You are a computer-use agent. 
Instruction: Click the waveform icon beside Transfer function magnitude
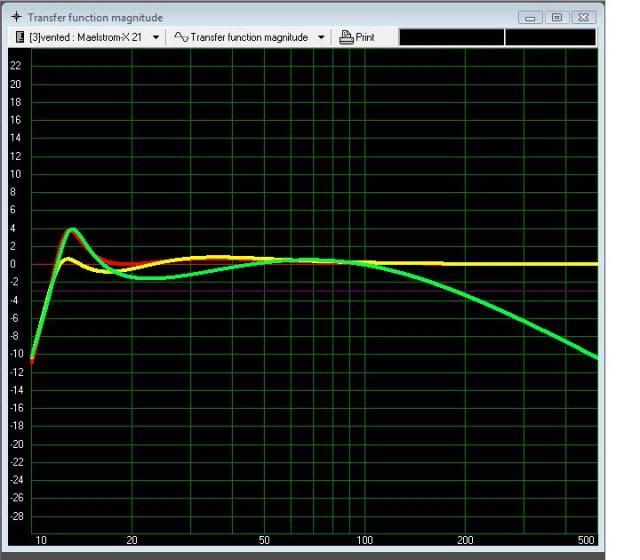(x=181, y=37)
